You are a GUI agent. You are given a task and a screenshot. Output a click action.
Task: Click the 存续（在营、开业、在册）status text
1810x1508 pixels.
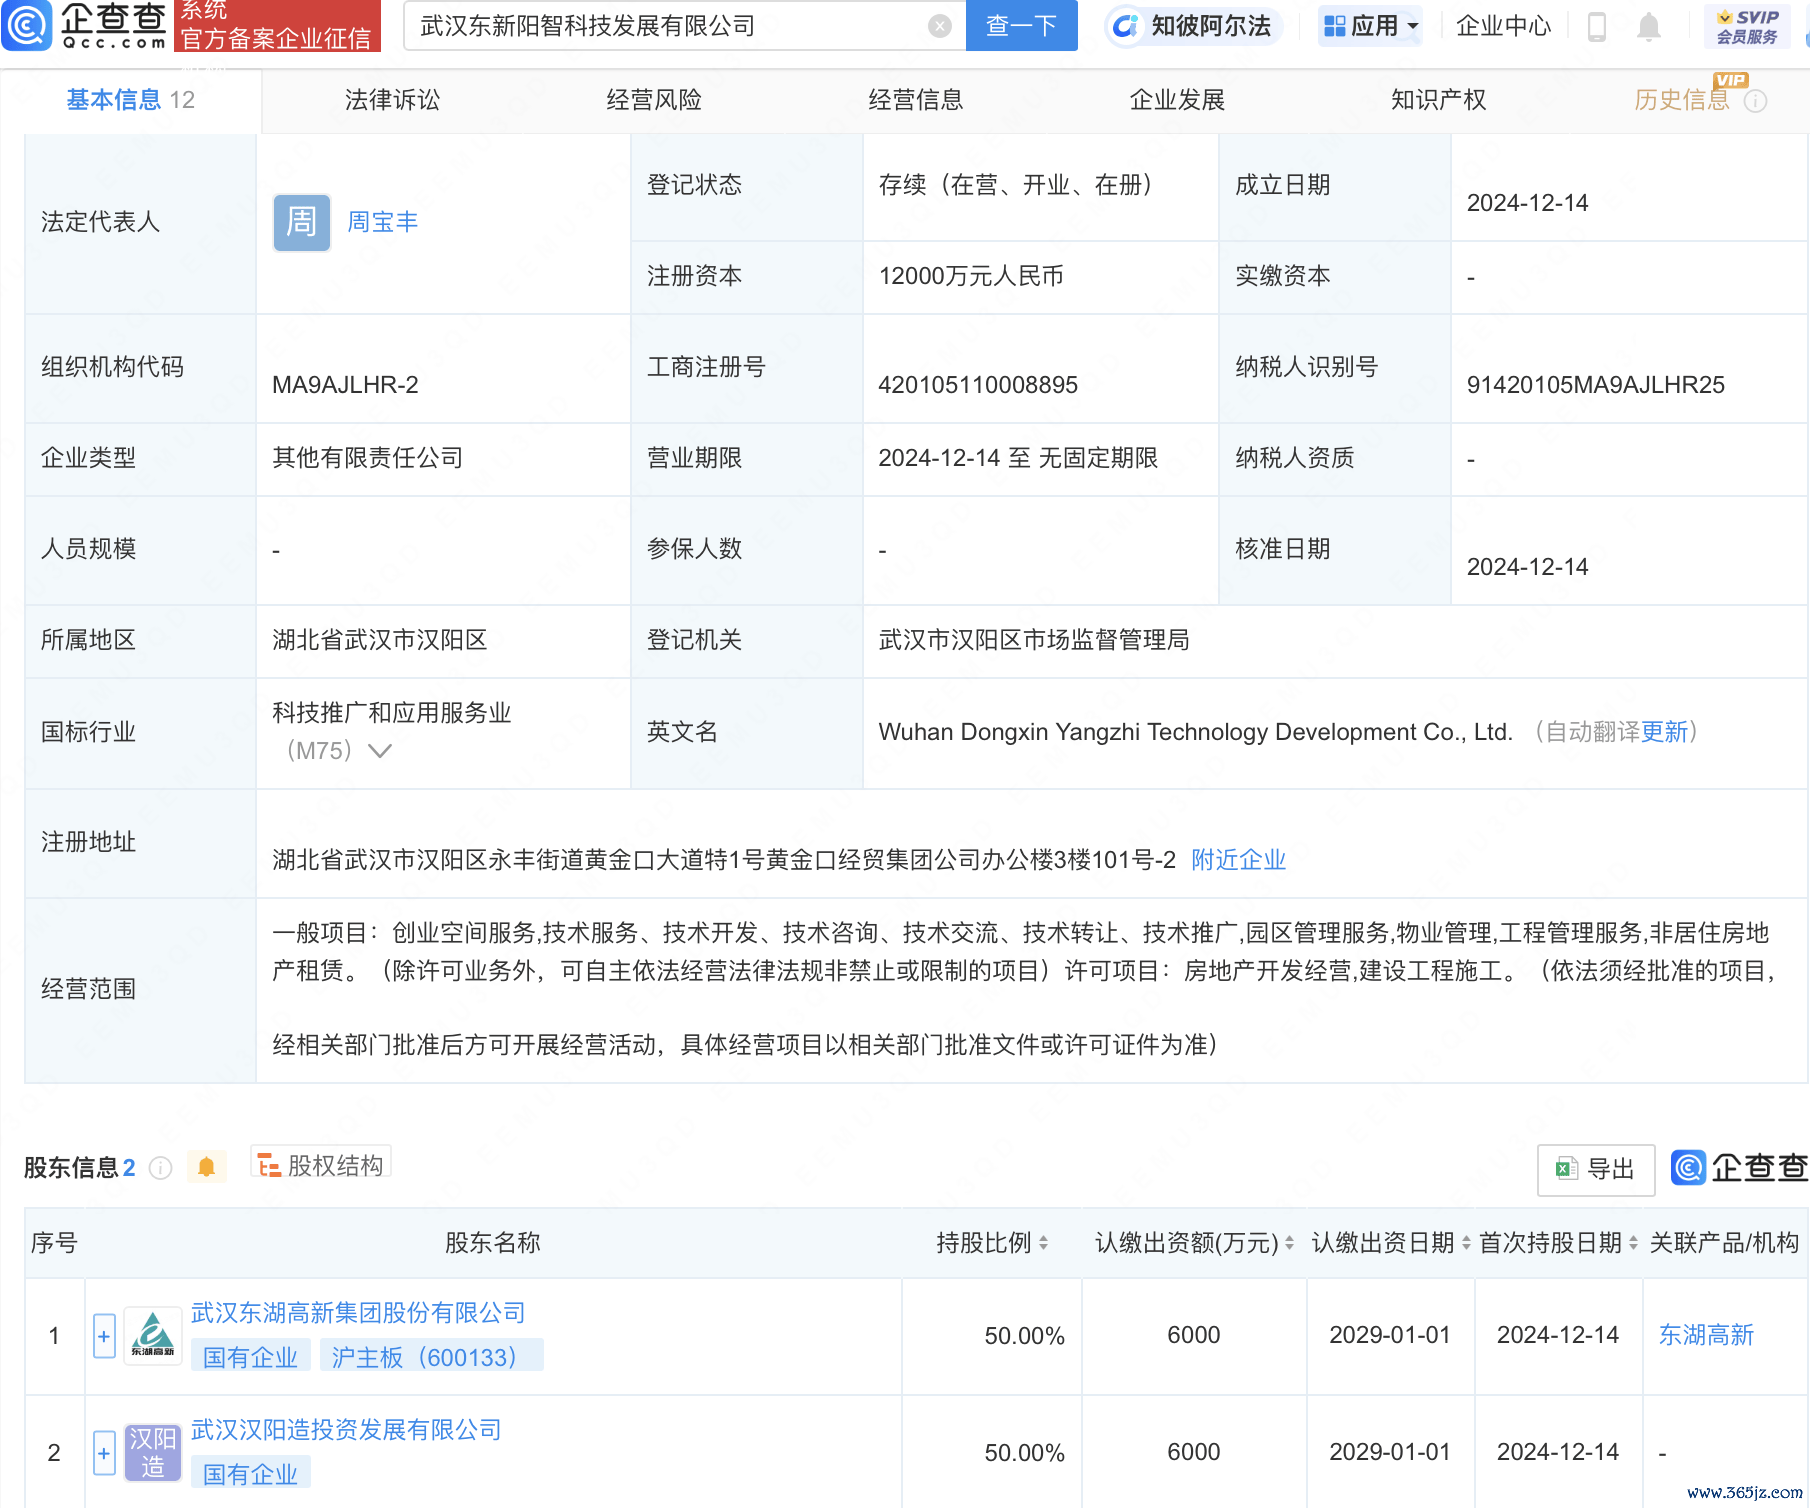[x=1018, y=185]
